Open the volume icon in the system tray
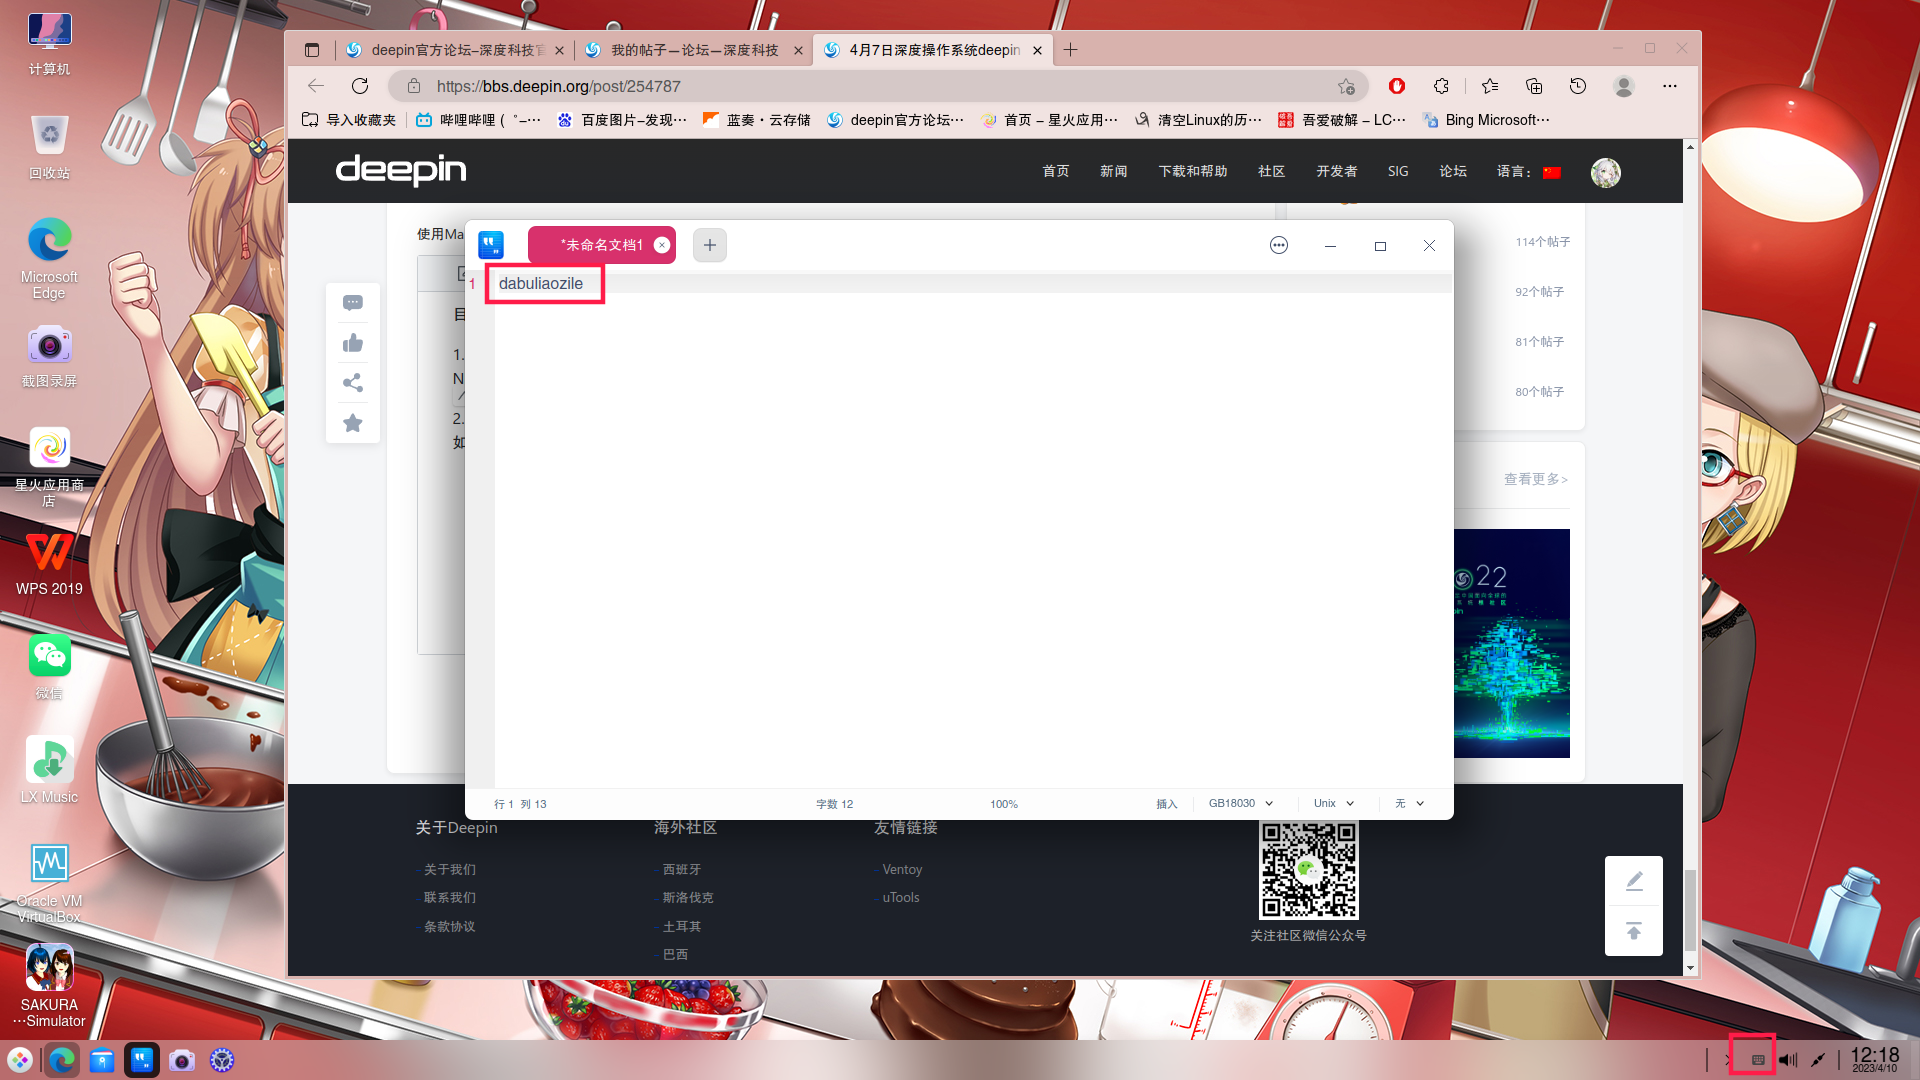 pyautogui.click(x=1786, y=1059)
